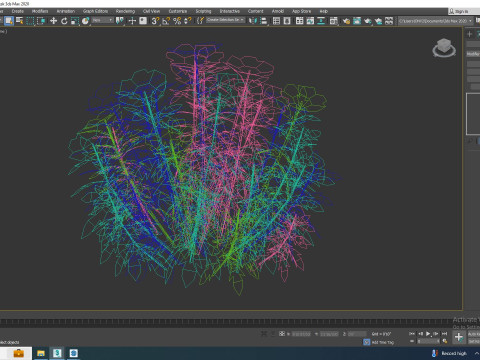Open project folder path dropdown
The height and width of the screenshot is (360, 480).
[436, 21]
